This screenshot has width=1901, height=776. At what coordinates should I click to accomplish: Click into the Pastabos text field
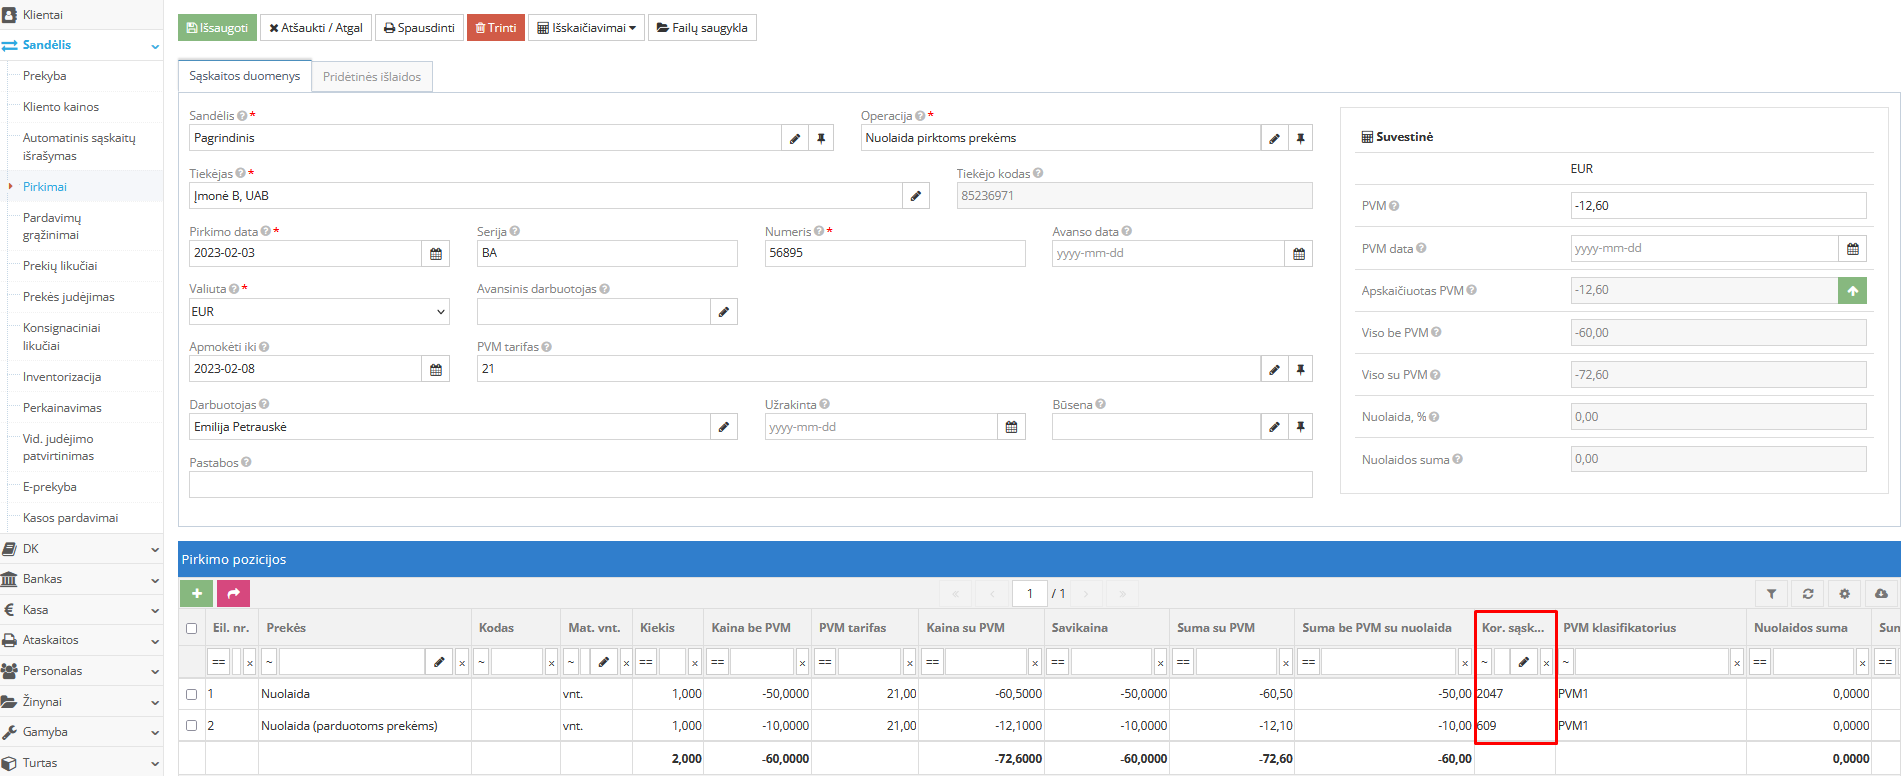coord(750,485)
